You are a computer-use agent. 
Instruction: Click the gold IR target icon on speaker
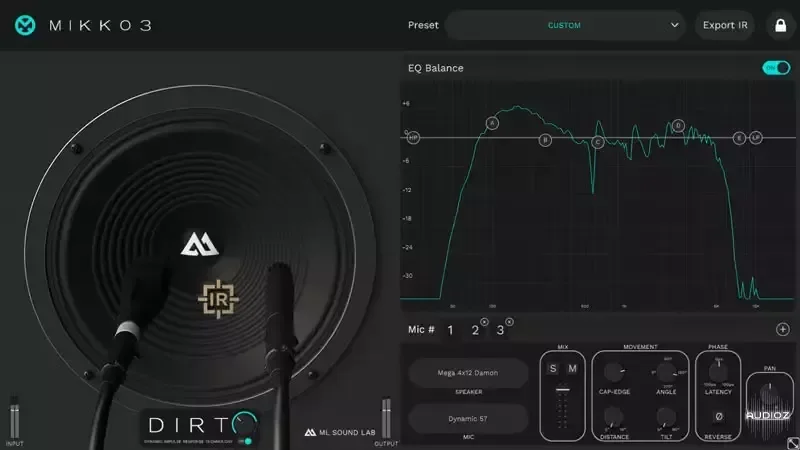tap(218, 299)
